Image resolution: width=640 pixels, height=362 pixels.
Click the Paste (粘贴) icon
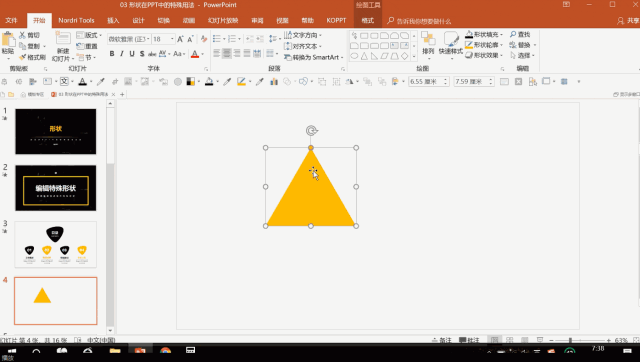tap(8, 40)
